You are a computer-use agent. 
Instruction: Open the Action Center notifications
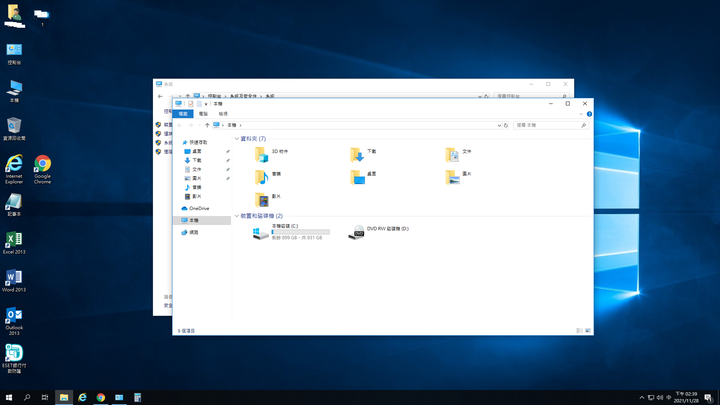(x=709, y=398)
